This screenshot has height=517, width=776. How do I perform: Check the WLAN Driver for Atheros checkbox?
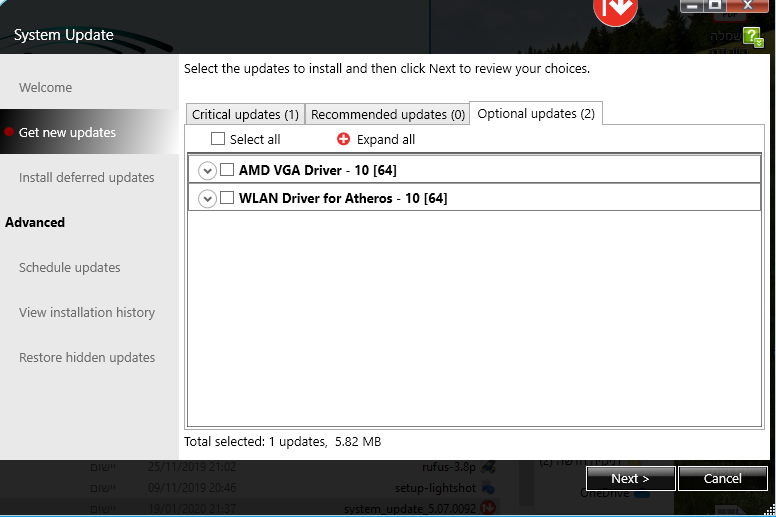click(227, 198)
